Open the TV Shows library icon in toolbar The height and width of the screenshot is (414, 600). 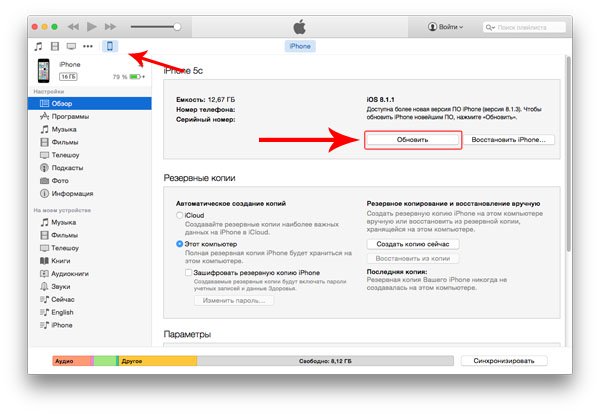point(71,47)
